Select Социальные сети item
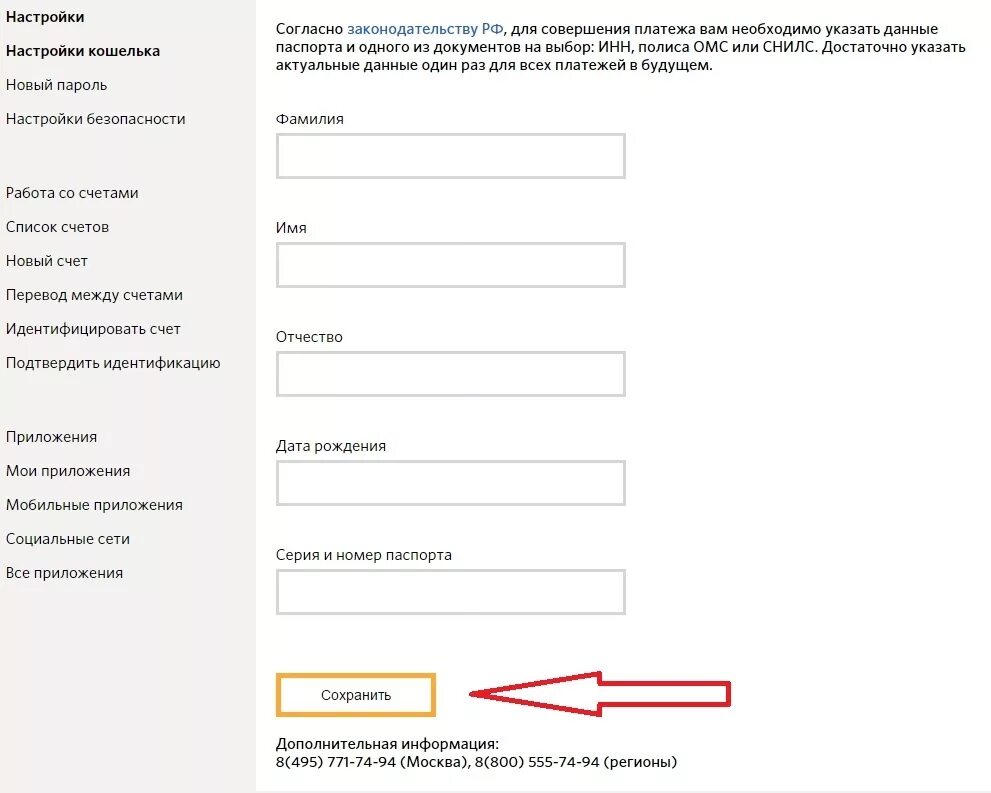 point(68,539)
